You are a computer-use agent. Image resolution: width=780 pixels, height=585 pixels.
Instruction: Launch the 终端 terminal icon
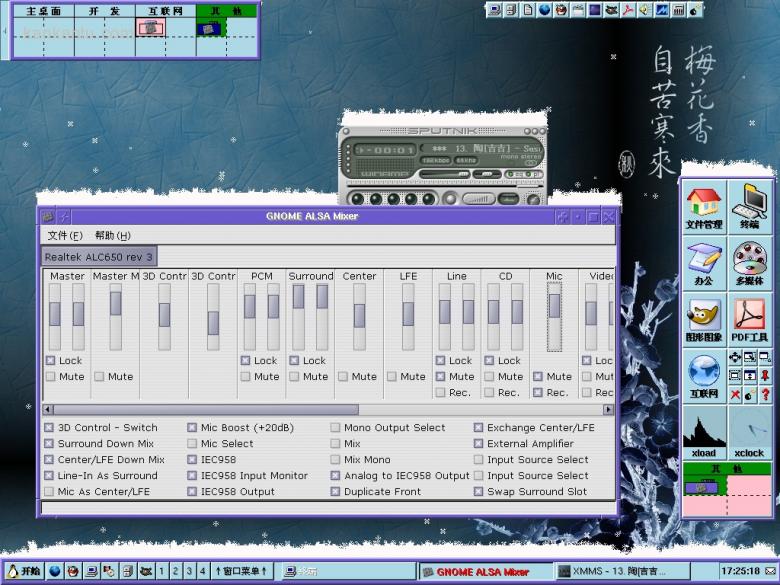749,203
